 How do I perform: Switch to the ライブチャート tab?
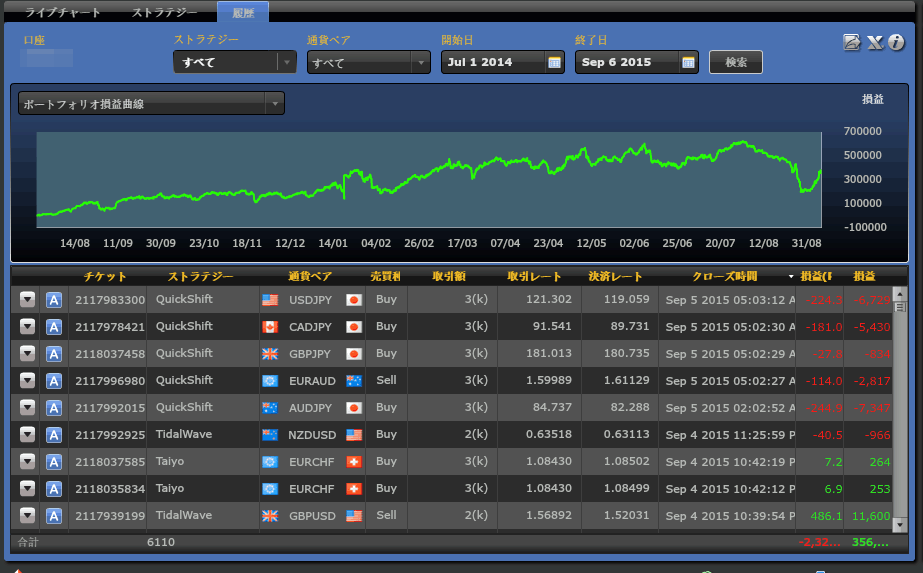[x=62, y=12]
